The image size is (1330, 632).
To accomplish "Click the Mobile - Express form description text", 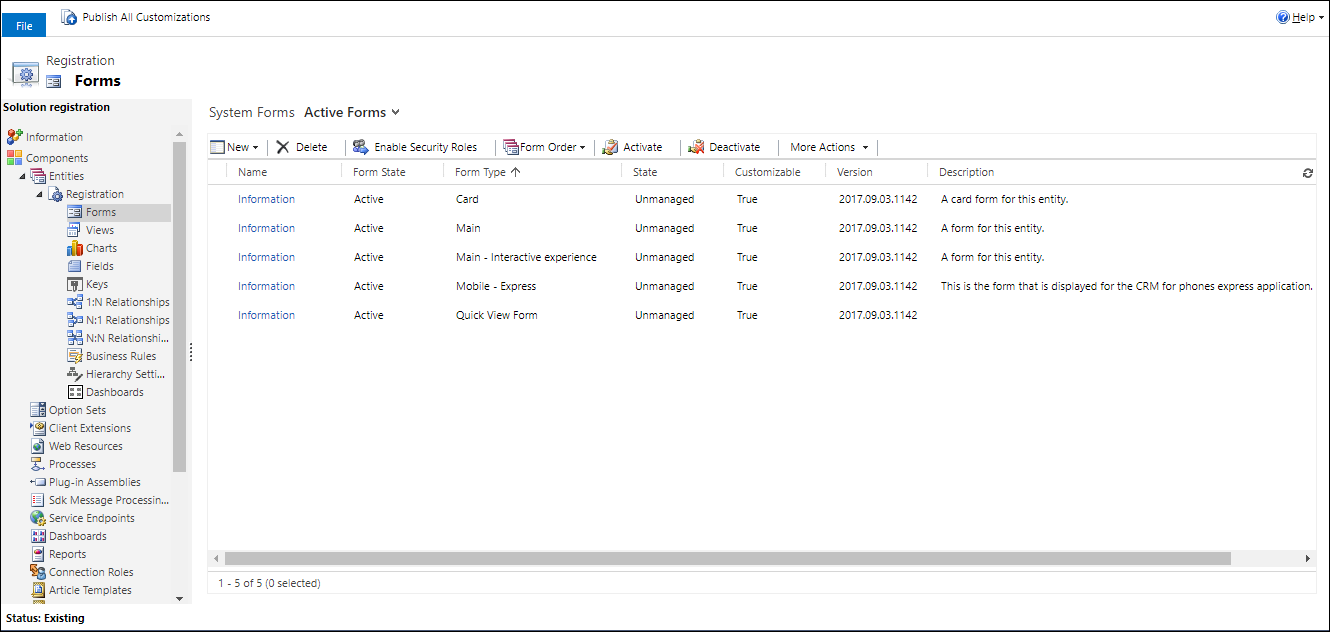I will (1127, 286).
